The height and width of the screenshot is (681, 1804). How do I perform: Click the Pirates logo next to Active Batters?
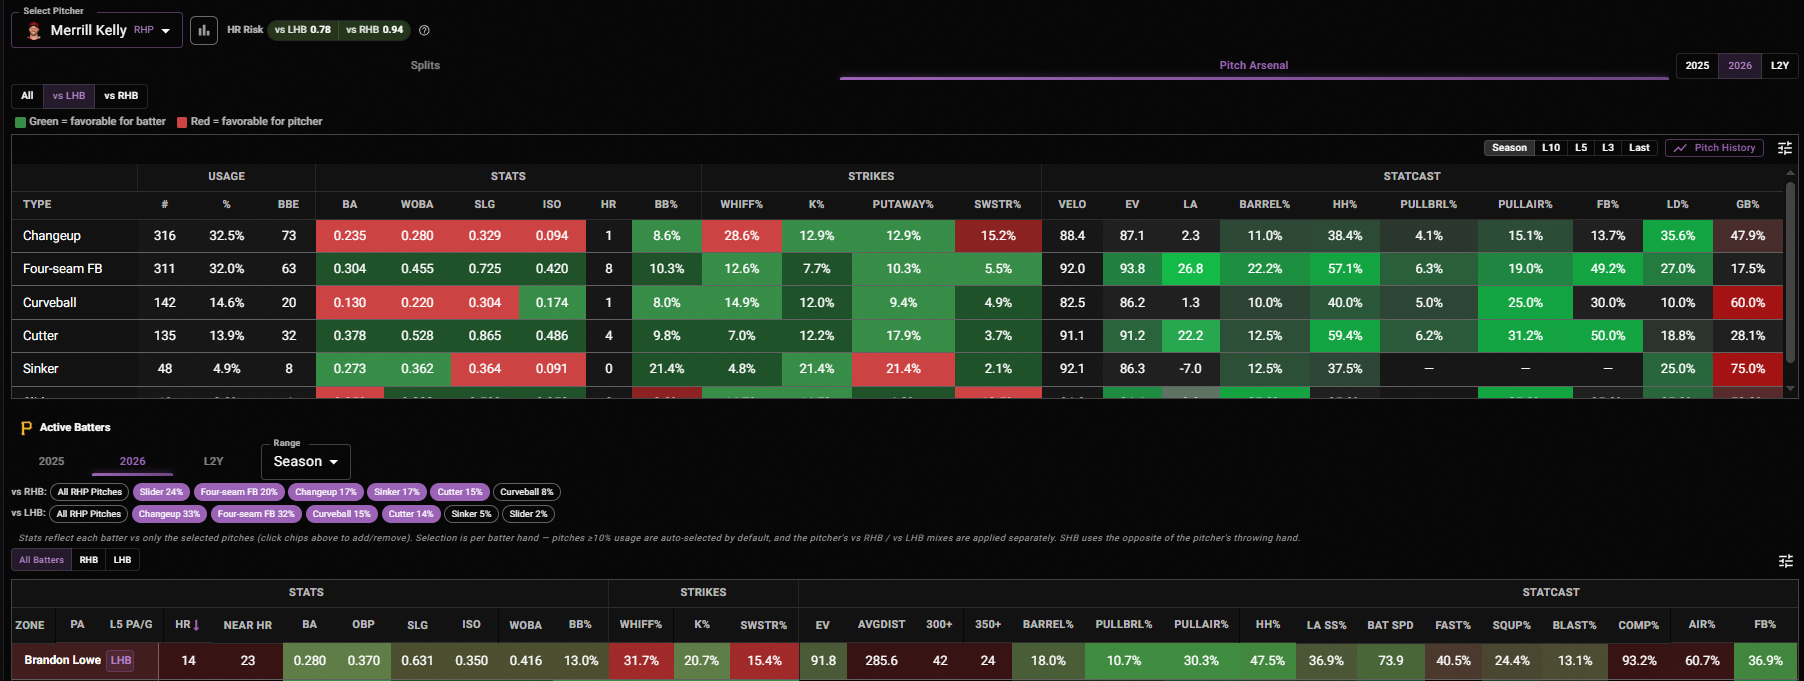coord(26,428)
